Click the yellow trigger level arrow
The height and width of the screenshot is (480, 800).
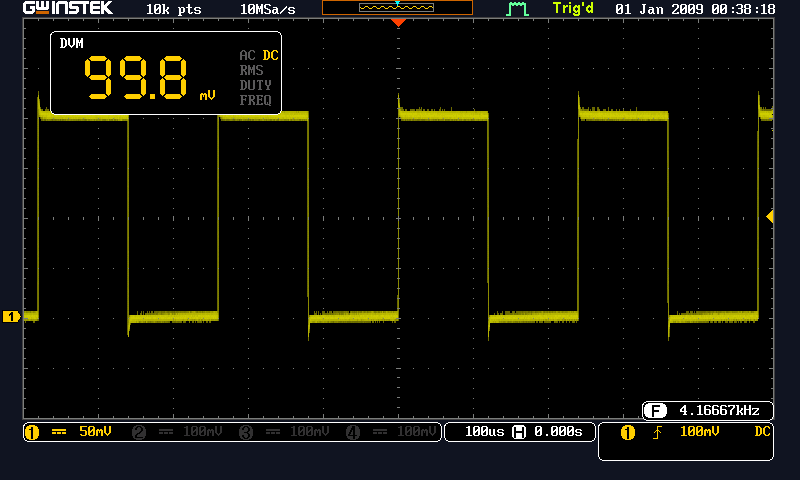click(x=769, y=216)
